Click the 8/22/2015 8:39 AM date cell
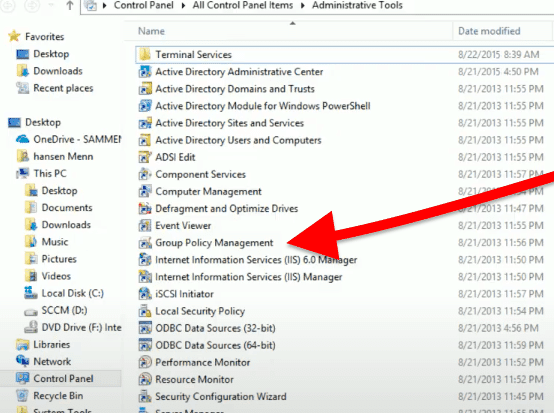Viewport: 554px width, 413px height. point(499,54)
